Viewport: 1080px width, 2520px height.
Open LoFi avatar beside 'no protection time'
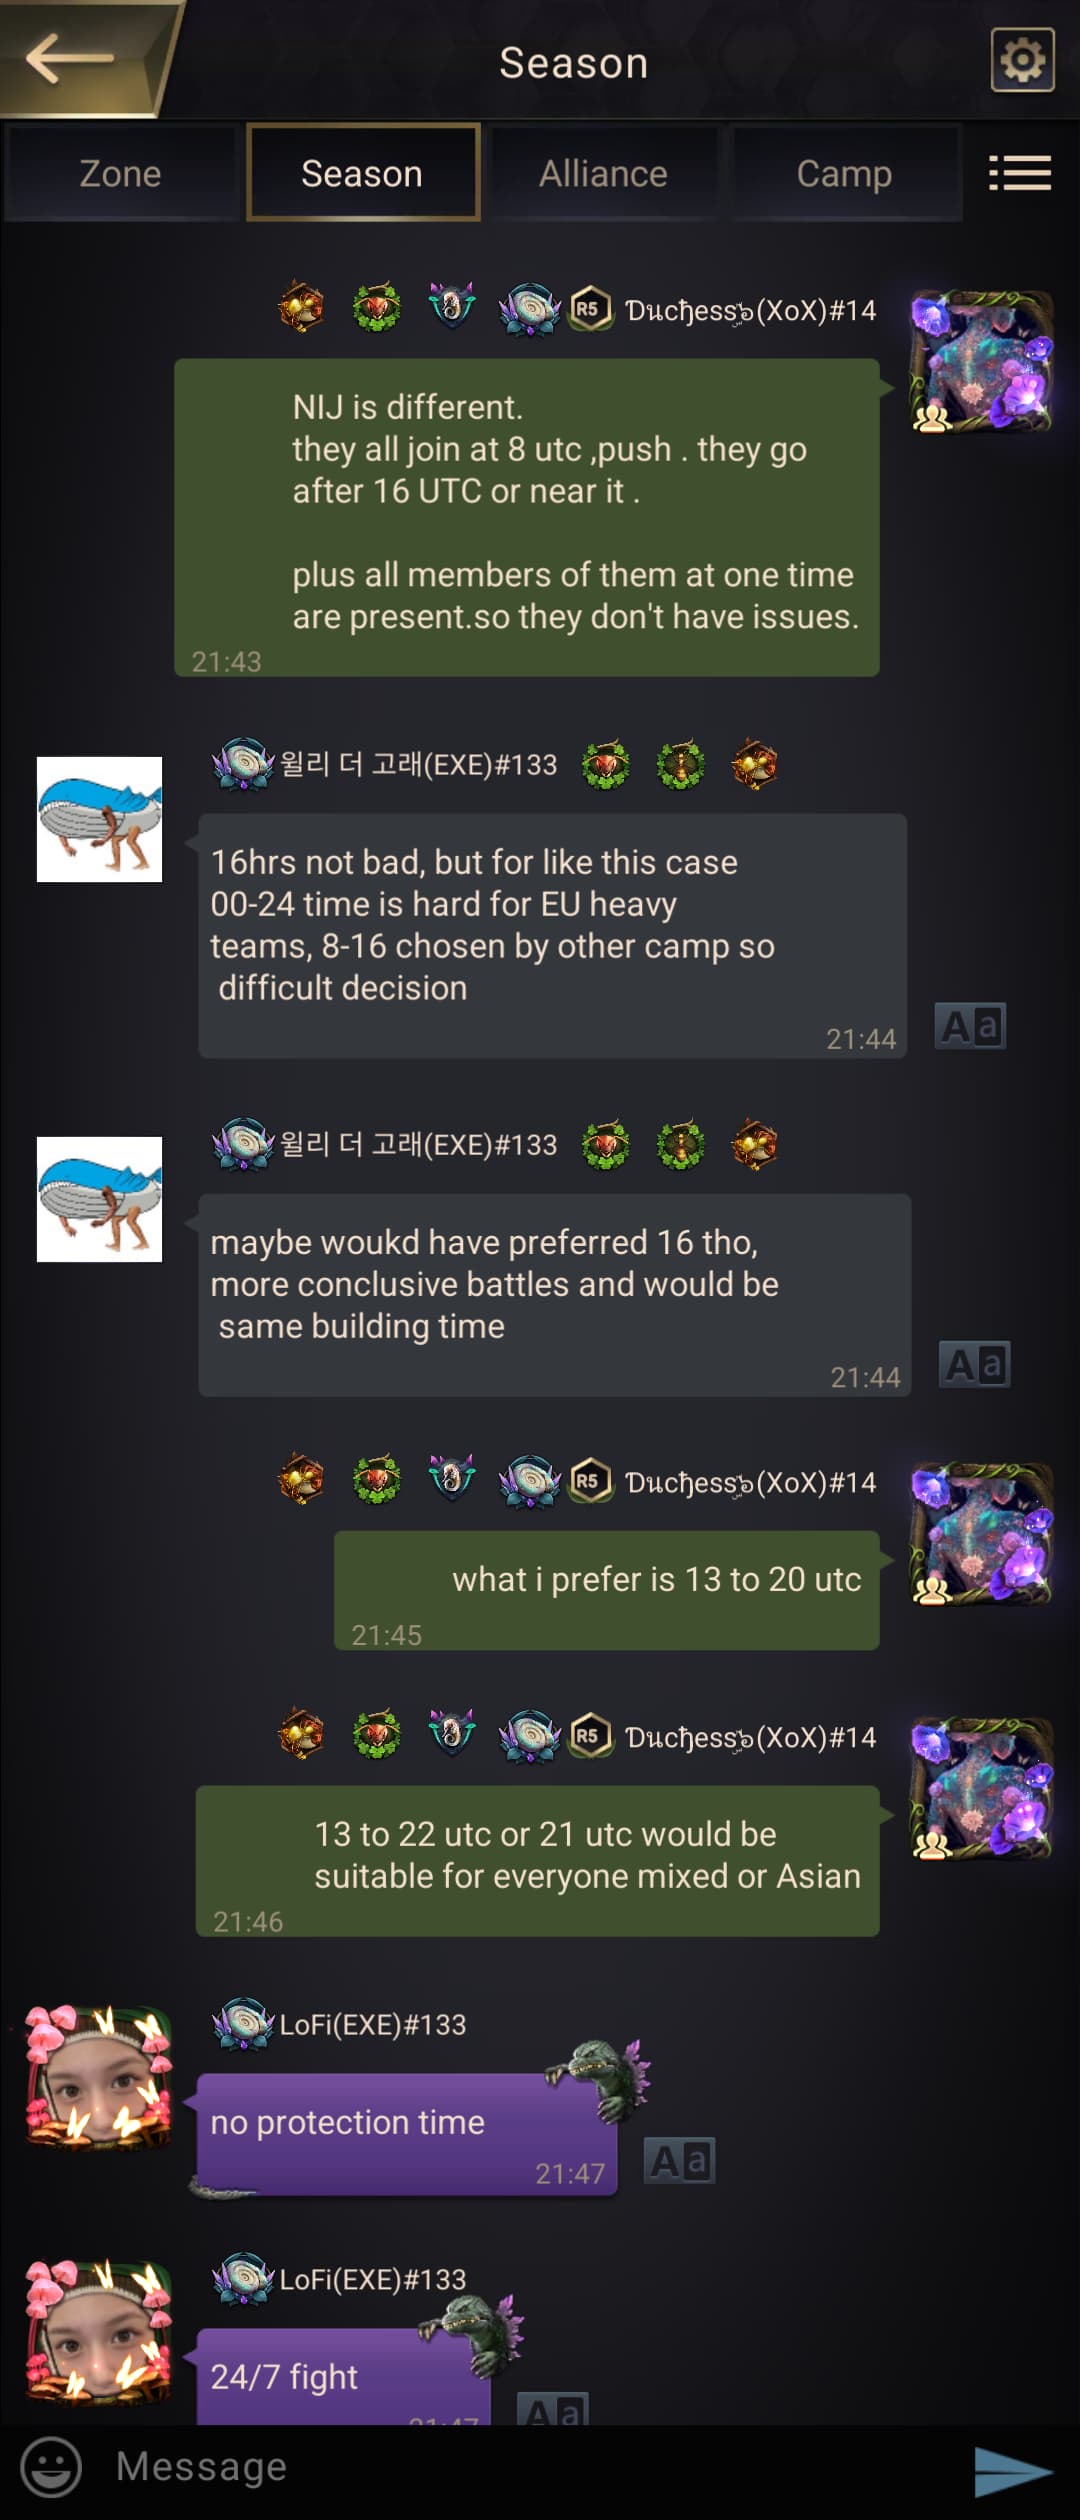tap(97, 2077)
